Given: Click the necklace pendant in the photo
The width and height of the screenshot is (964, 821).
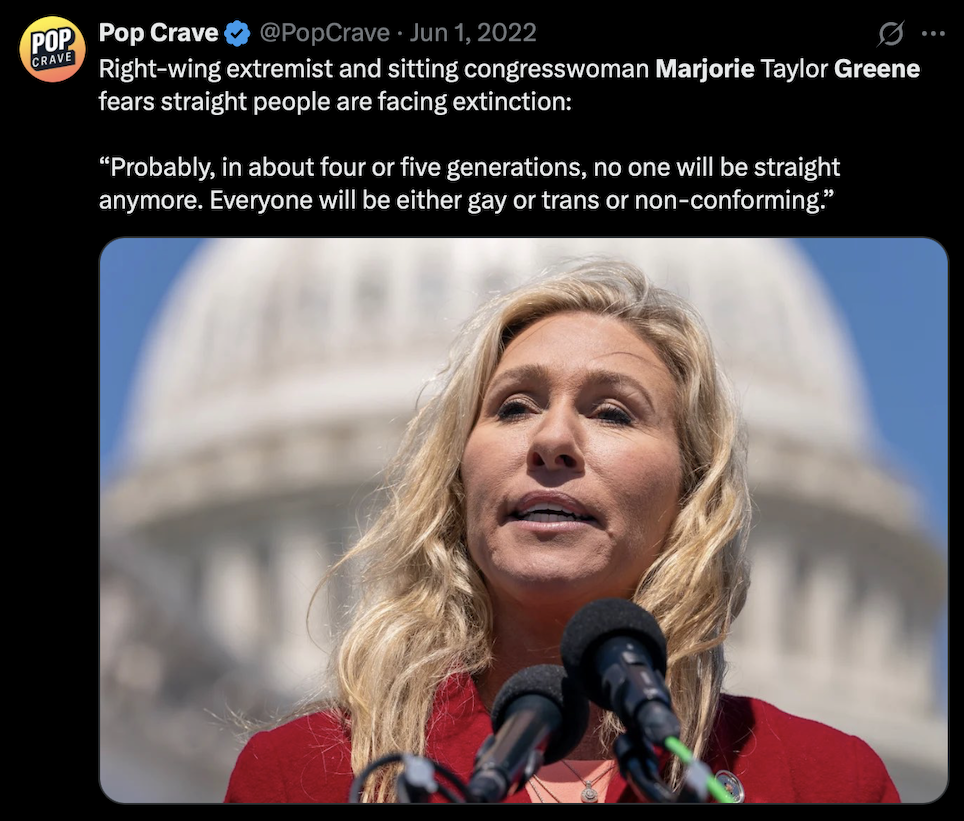Looking at the screenshot, I should click(588, 791).
